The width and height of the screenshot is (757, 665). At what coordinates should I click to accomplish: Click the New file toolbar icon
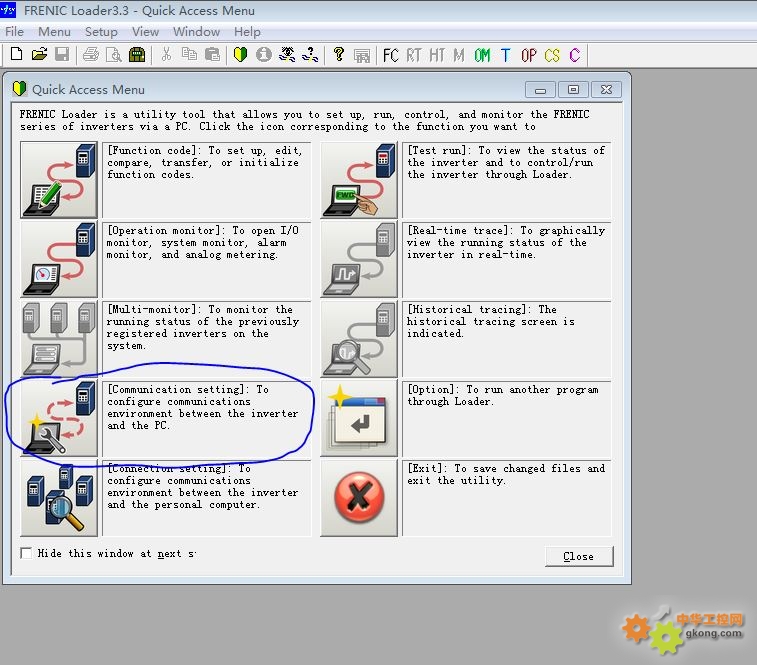16,54
